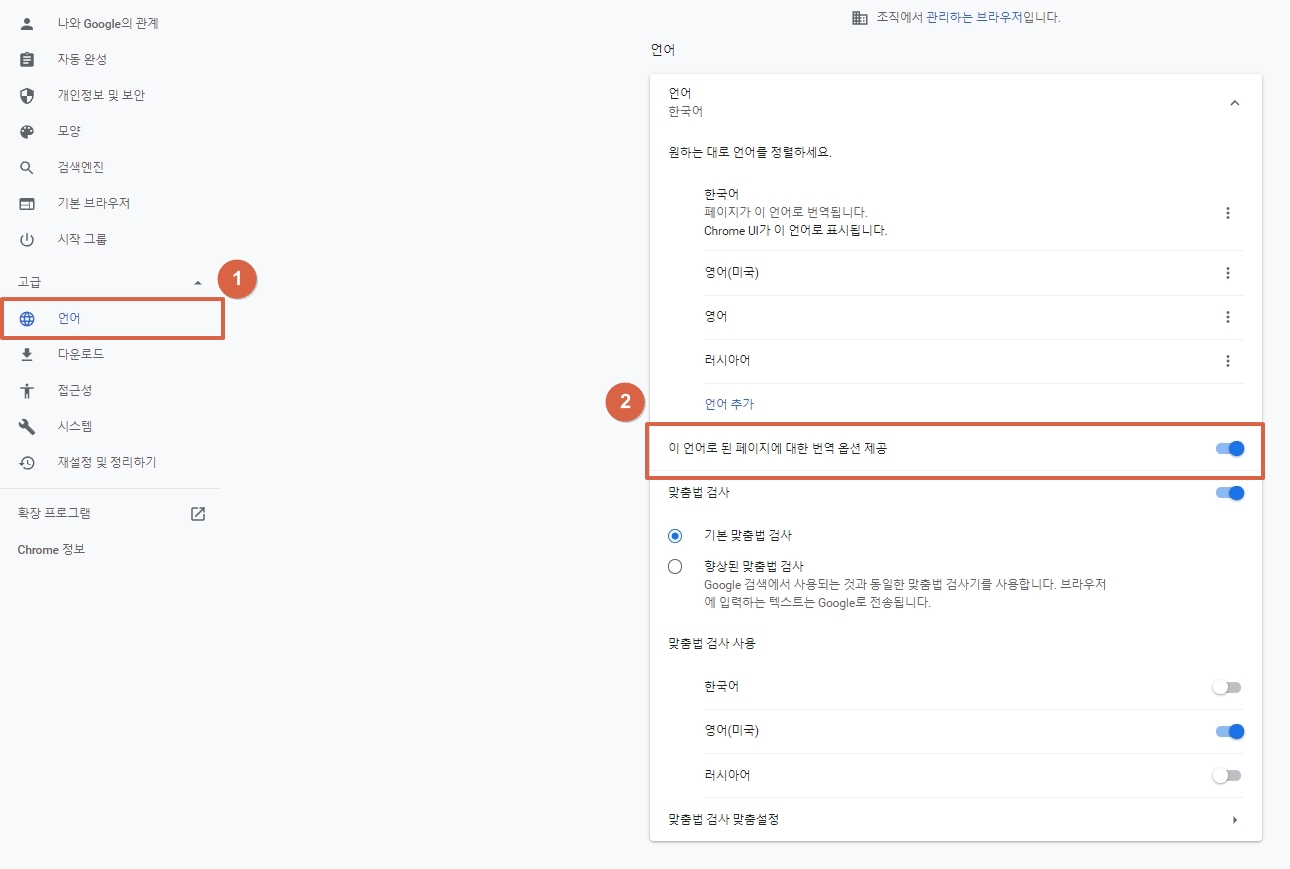The height and width of the screenshot is (869, 1290).
Task: Click the external link icon next to 확장 프로그램
Action: (198, 514)
